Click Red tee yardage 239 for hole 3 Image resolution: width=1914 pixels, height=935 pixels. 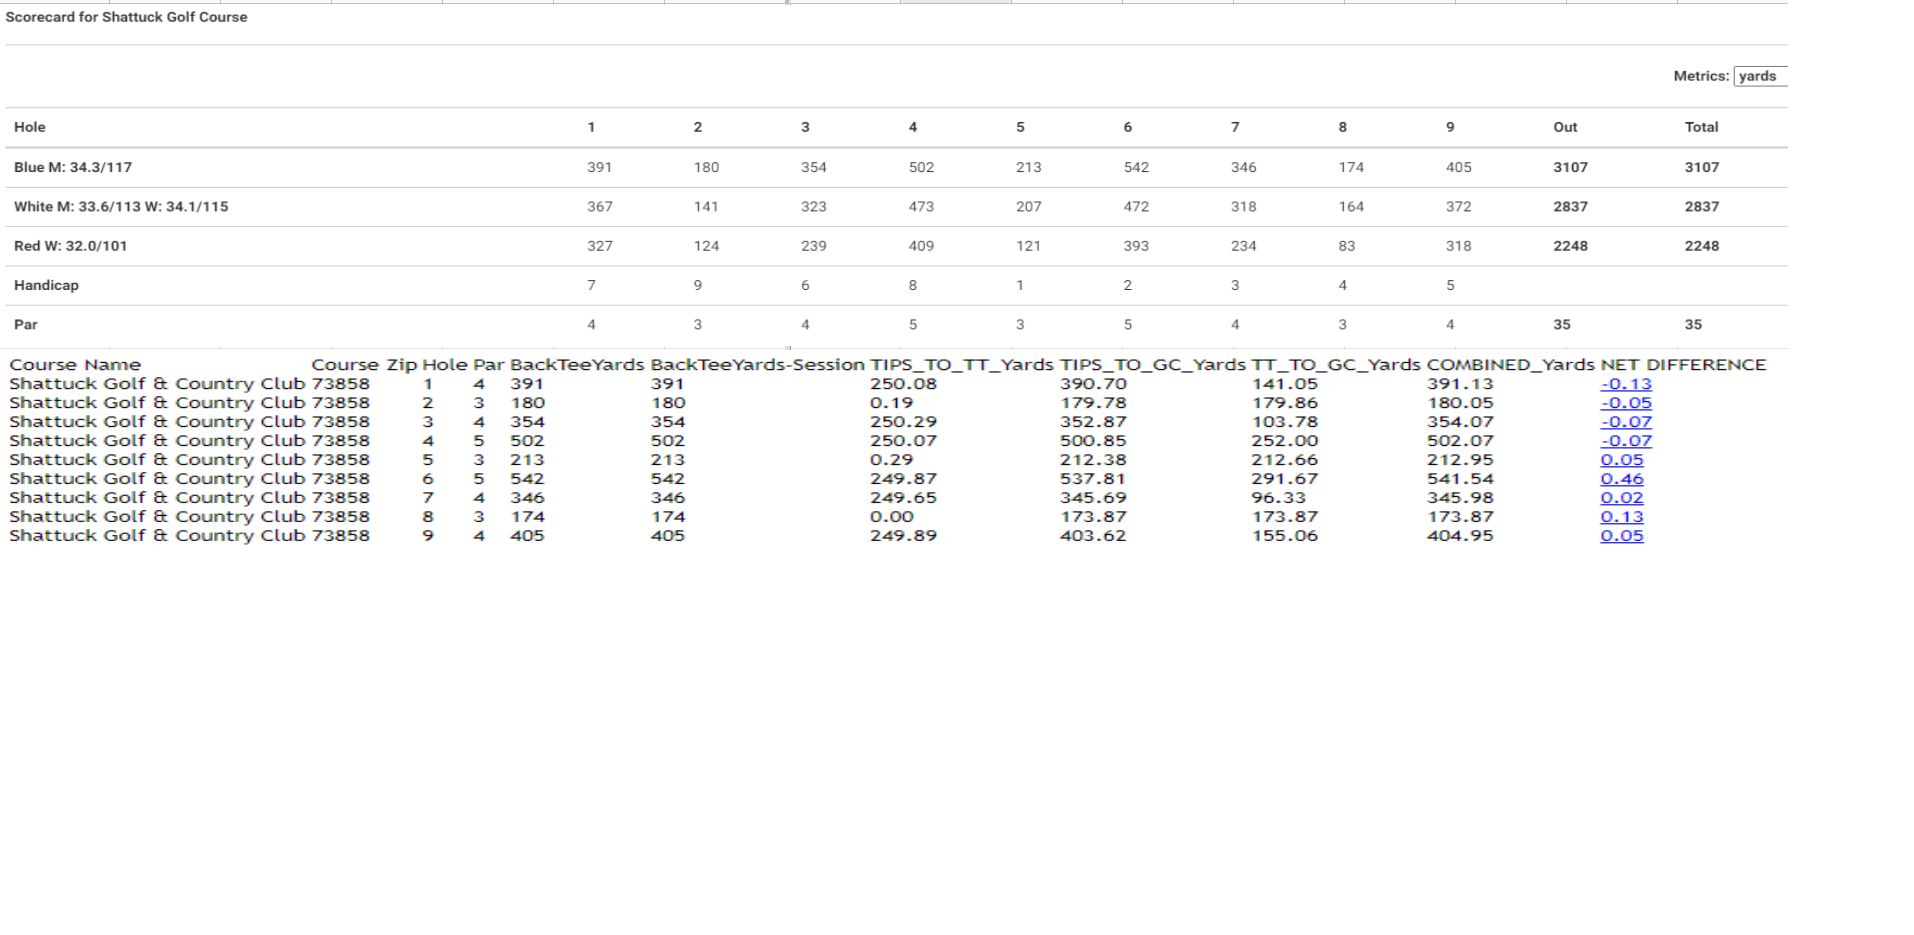pyautogui.click(x=814, y=246)
